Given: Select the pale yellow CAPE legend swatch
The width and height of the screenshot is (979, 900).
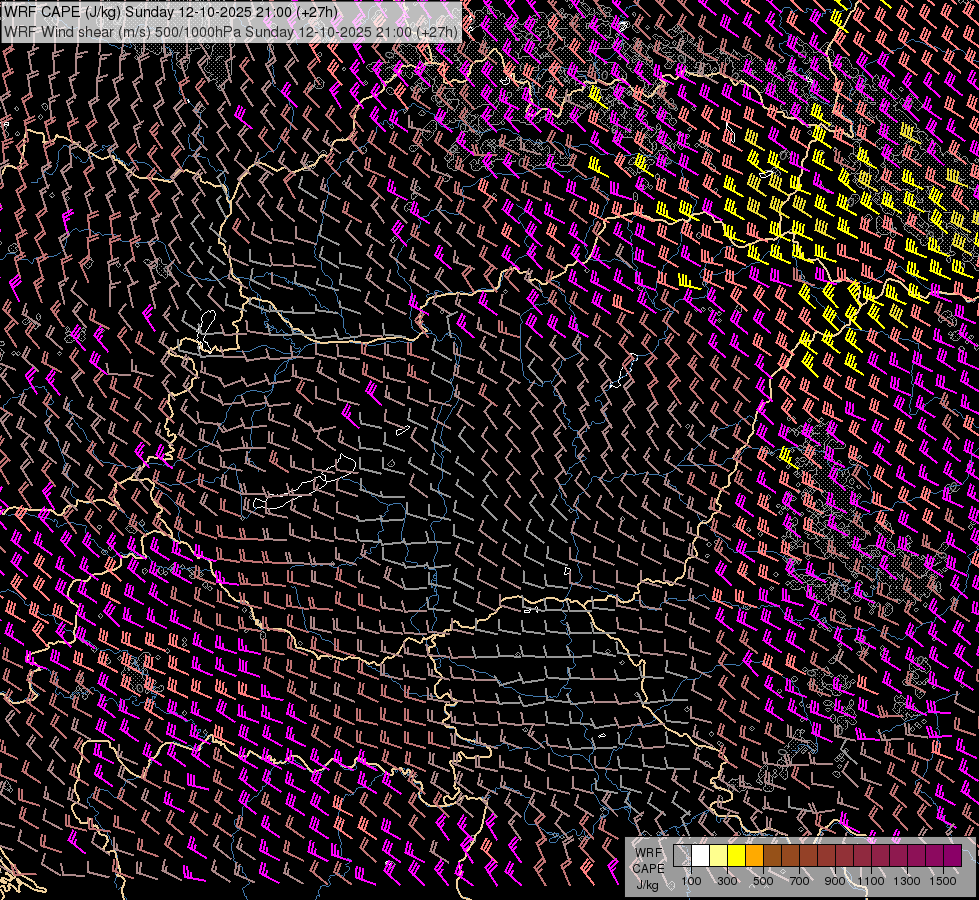Looking at the screenshot, I should [718, 856].
